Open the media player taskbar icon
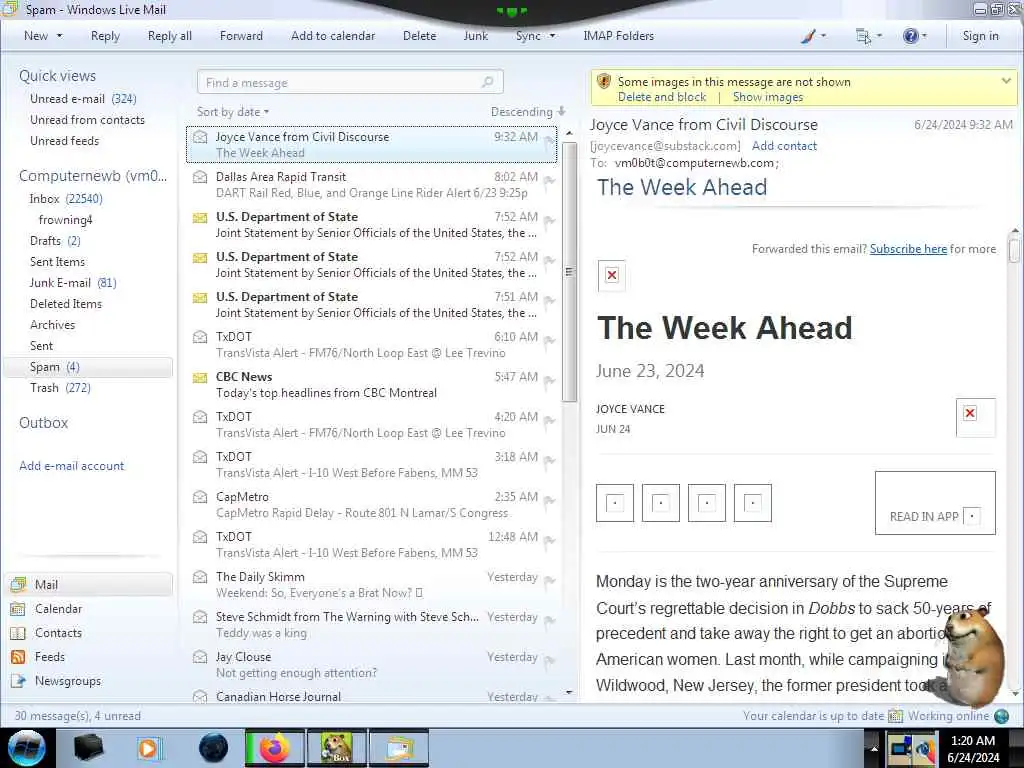 coord(148,748)
